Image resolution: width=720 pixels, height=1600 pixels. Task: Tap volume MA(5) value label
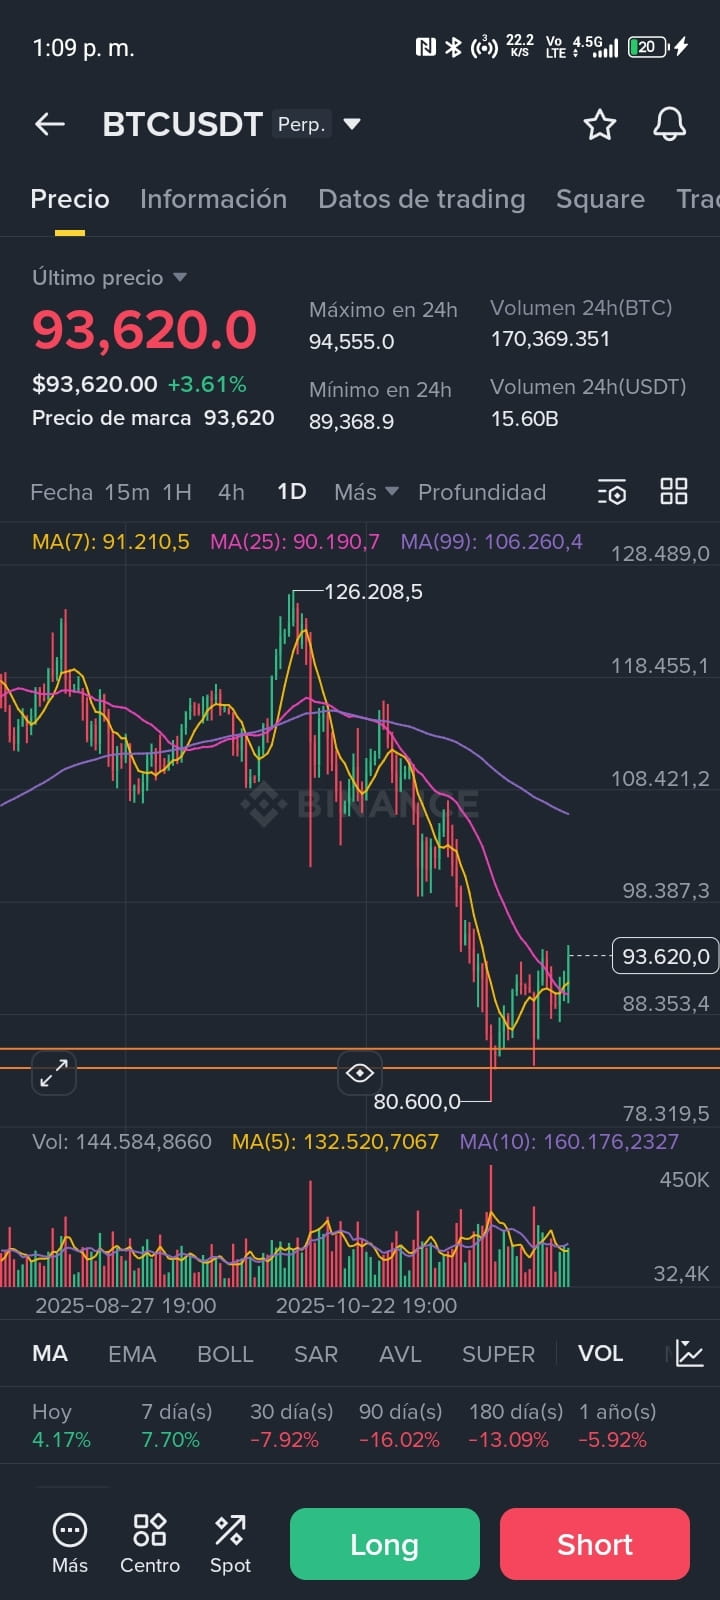coord(335,1142)
